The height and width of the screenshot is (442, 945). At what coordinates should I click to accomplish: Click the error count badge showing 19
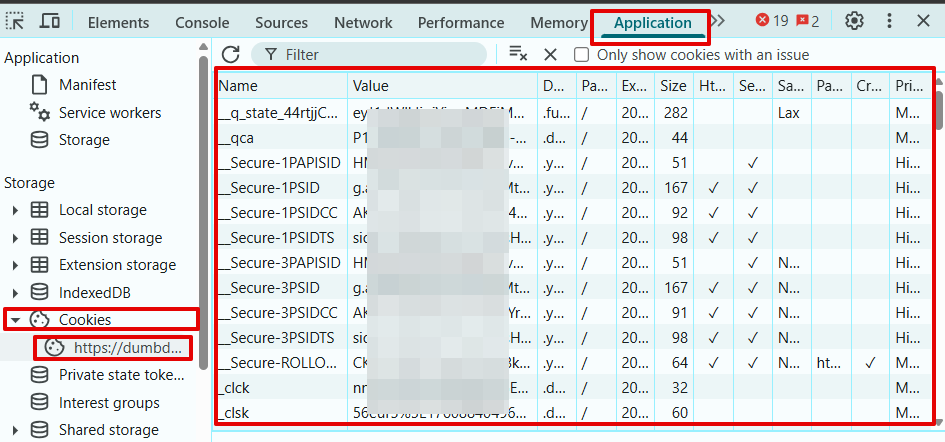(x=771, y=21)
